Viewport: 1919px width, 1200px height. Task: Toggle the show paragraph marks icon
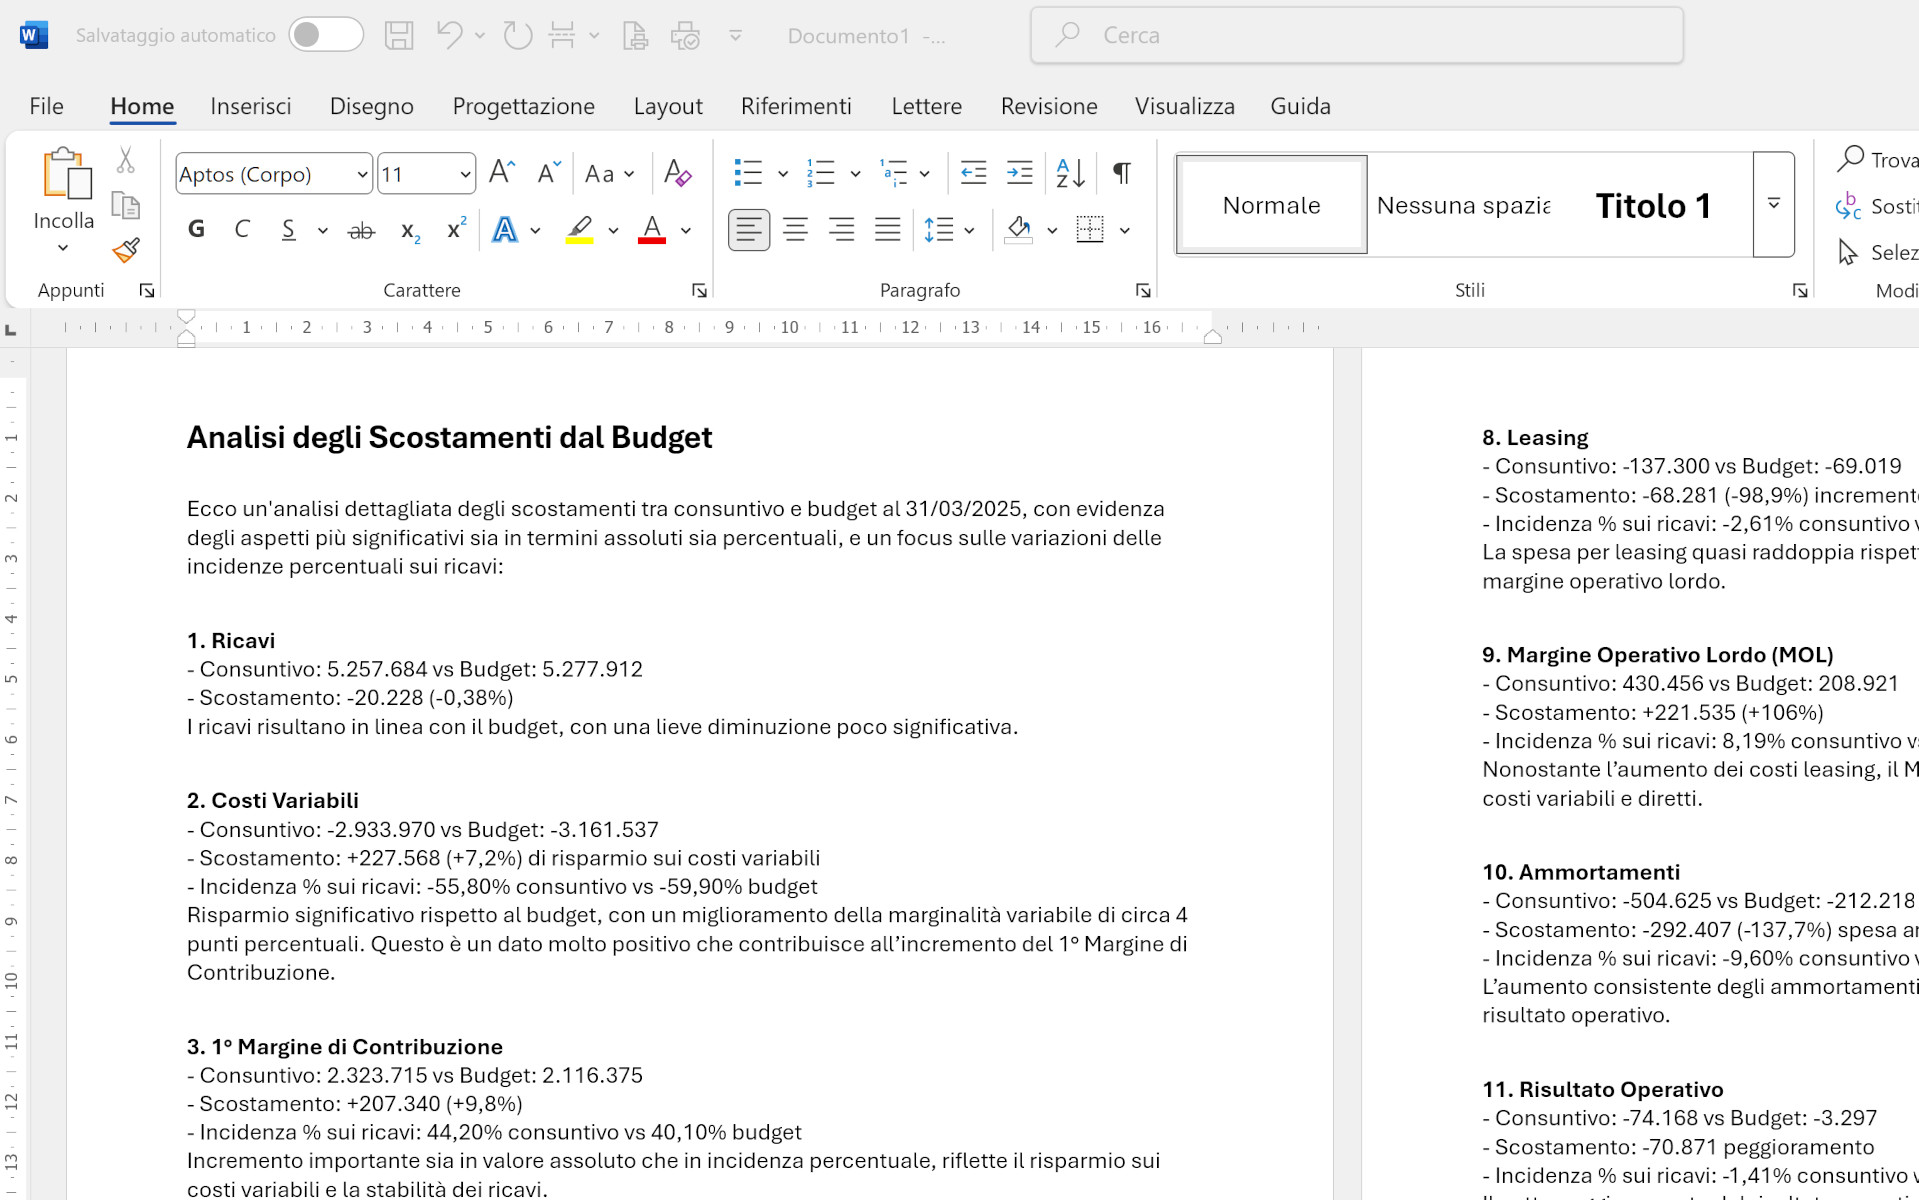pos(1122,173)
